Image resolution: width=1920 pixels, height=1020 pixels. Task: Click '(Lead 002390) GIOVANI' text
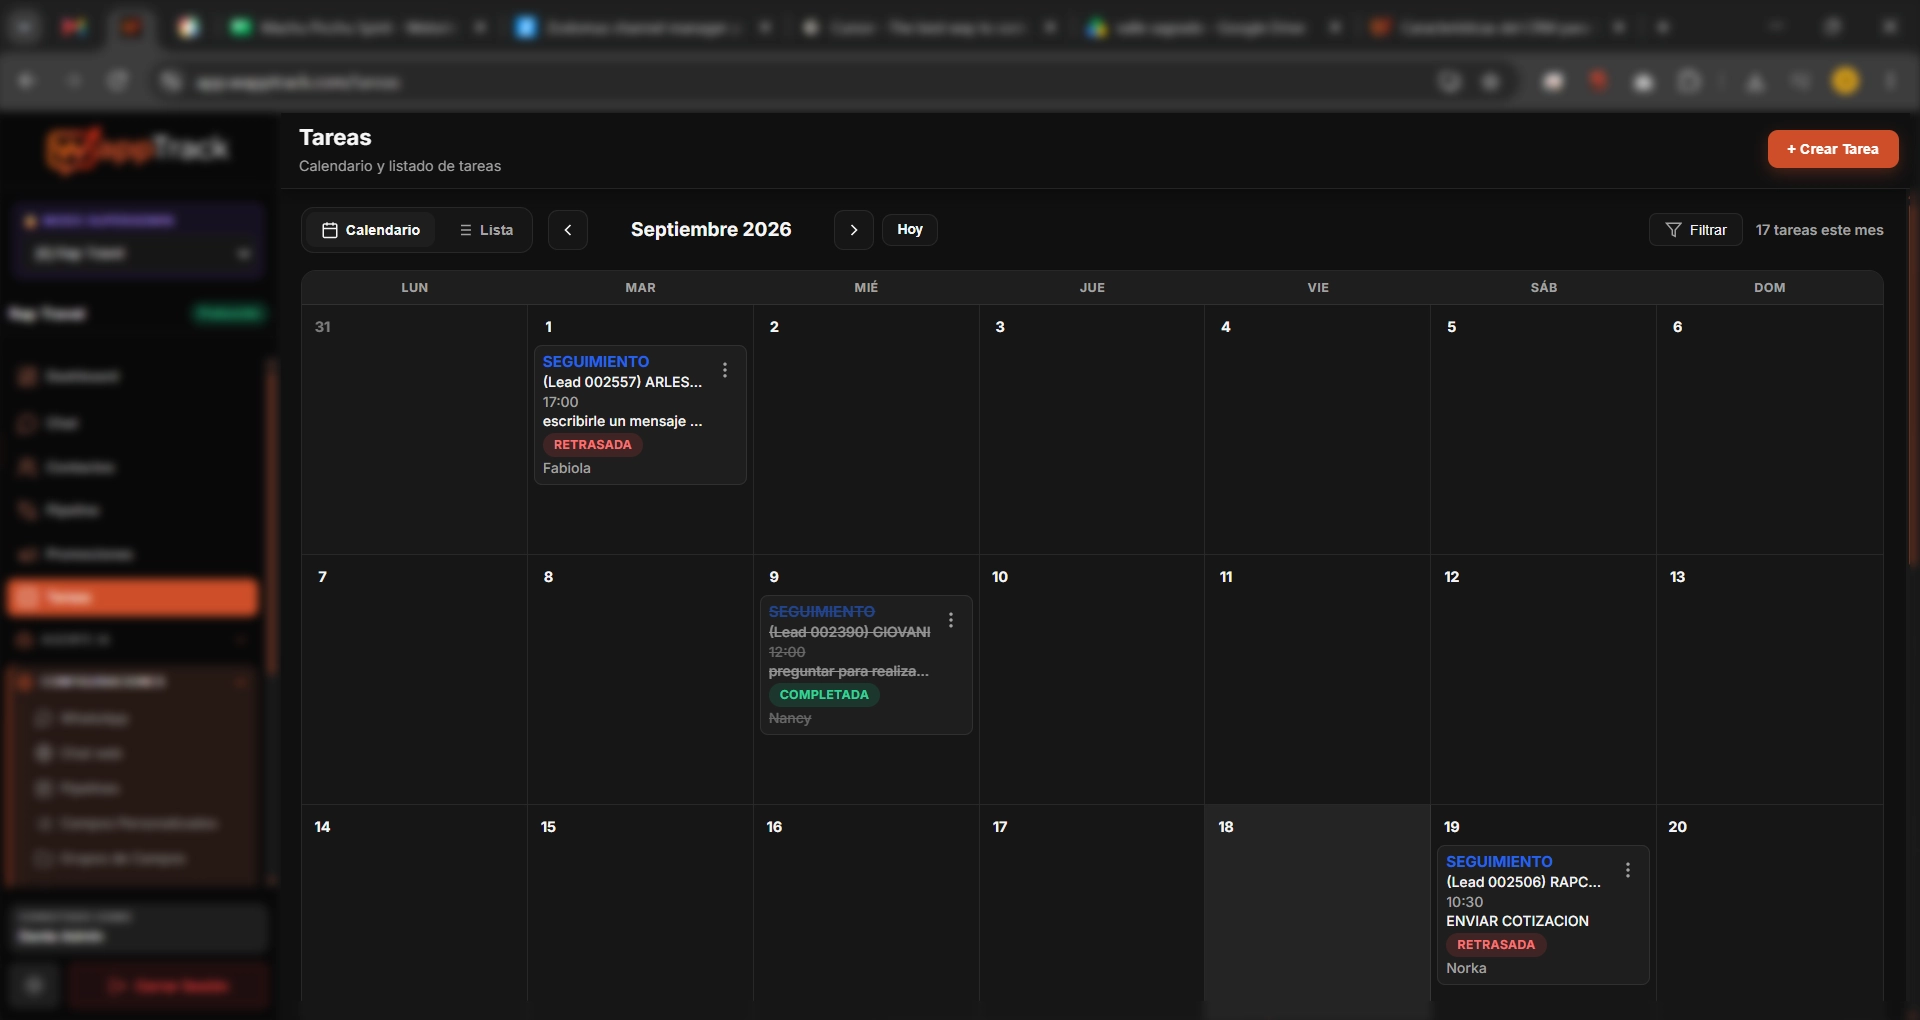(x=850, y=632)
